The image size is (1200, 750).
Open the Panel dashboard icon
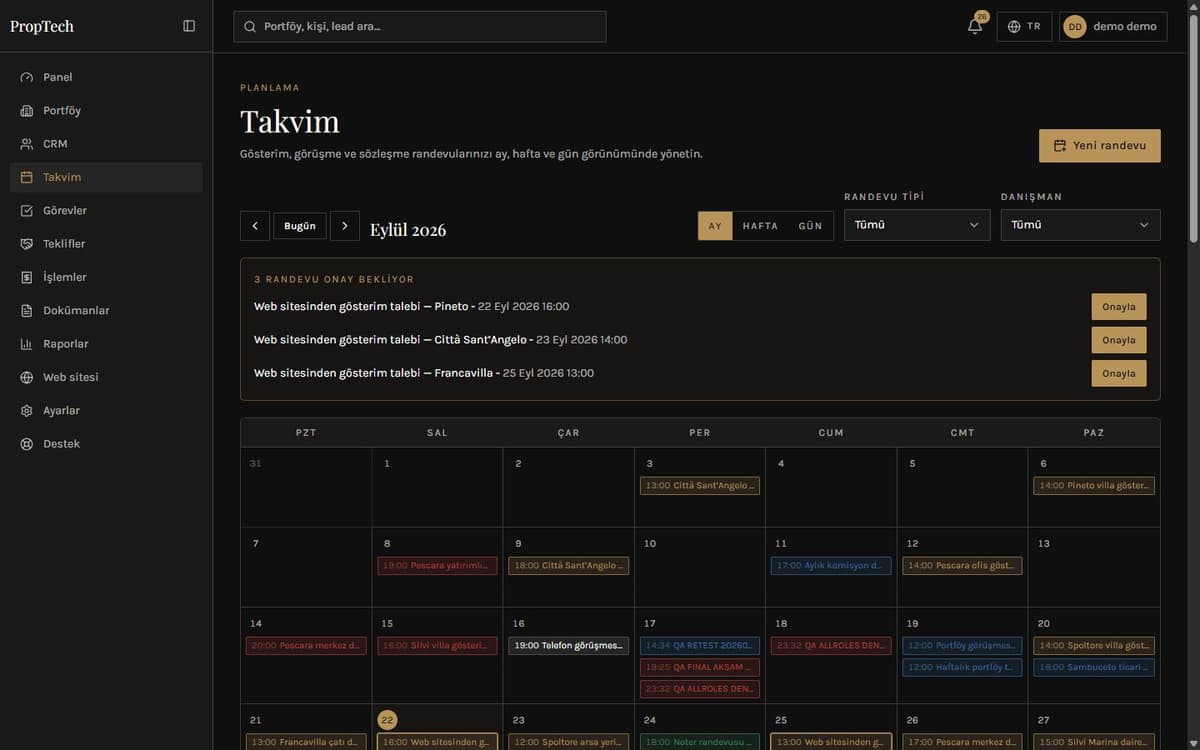pos(27,77)
